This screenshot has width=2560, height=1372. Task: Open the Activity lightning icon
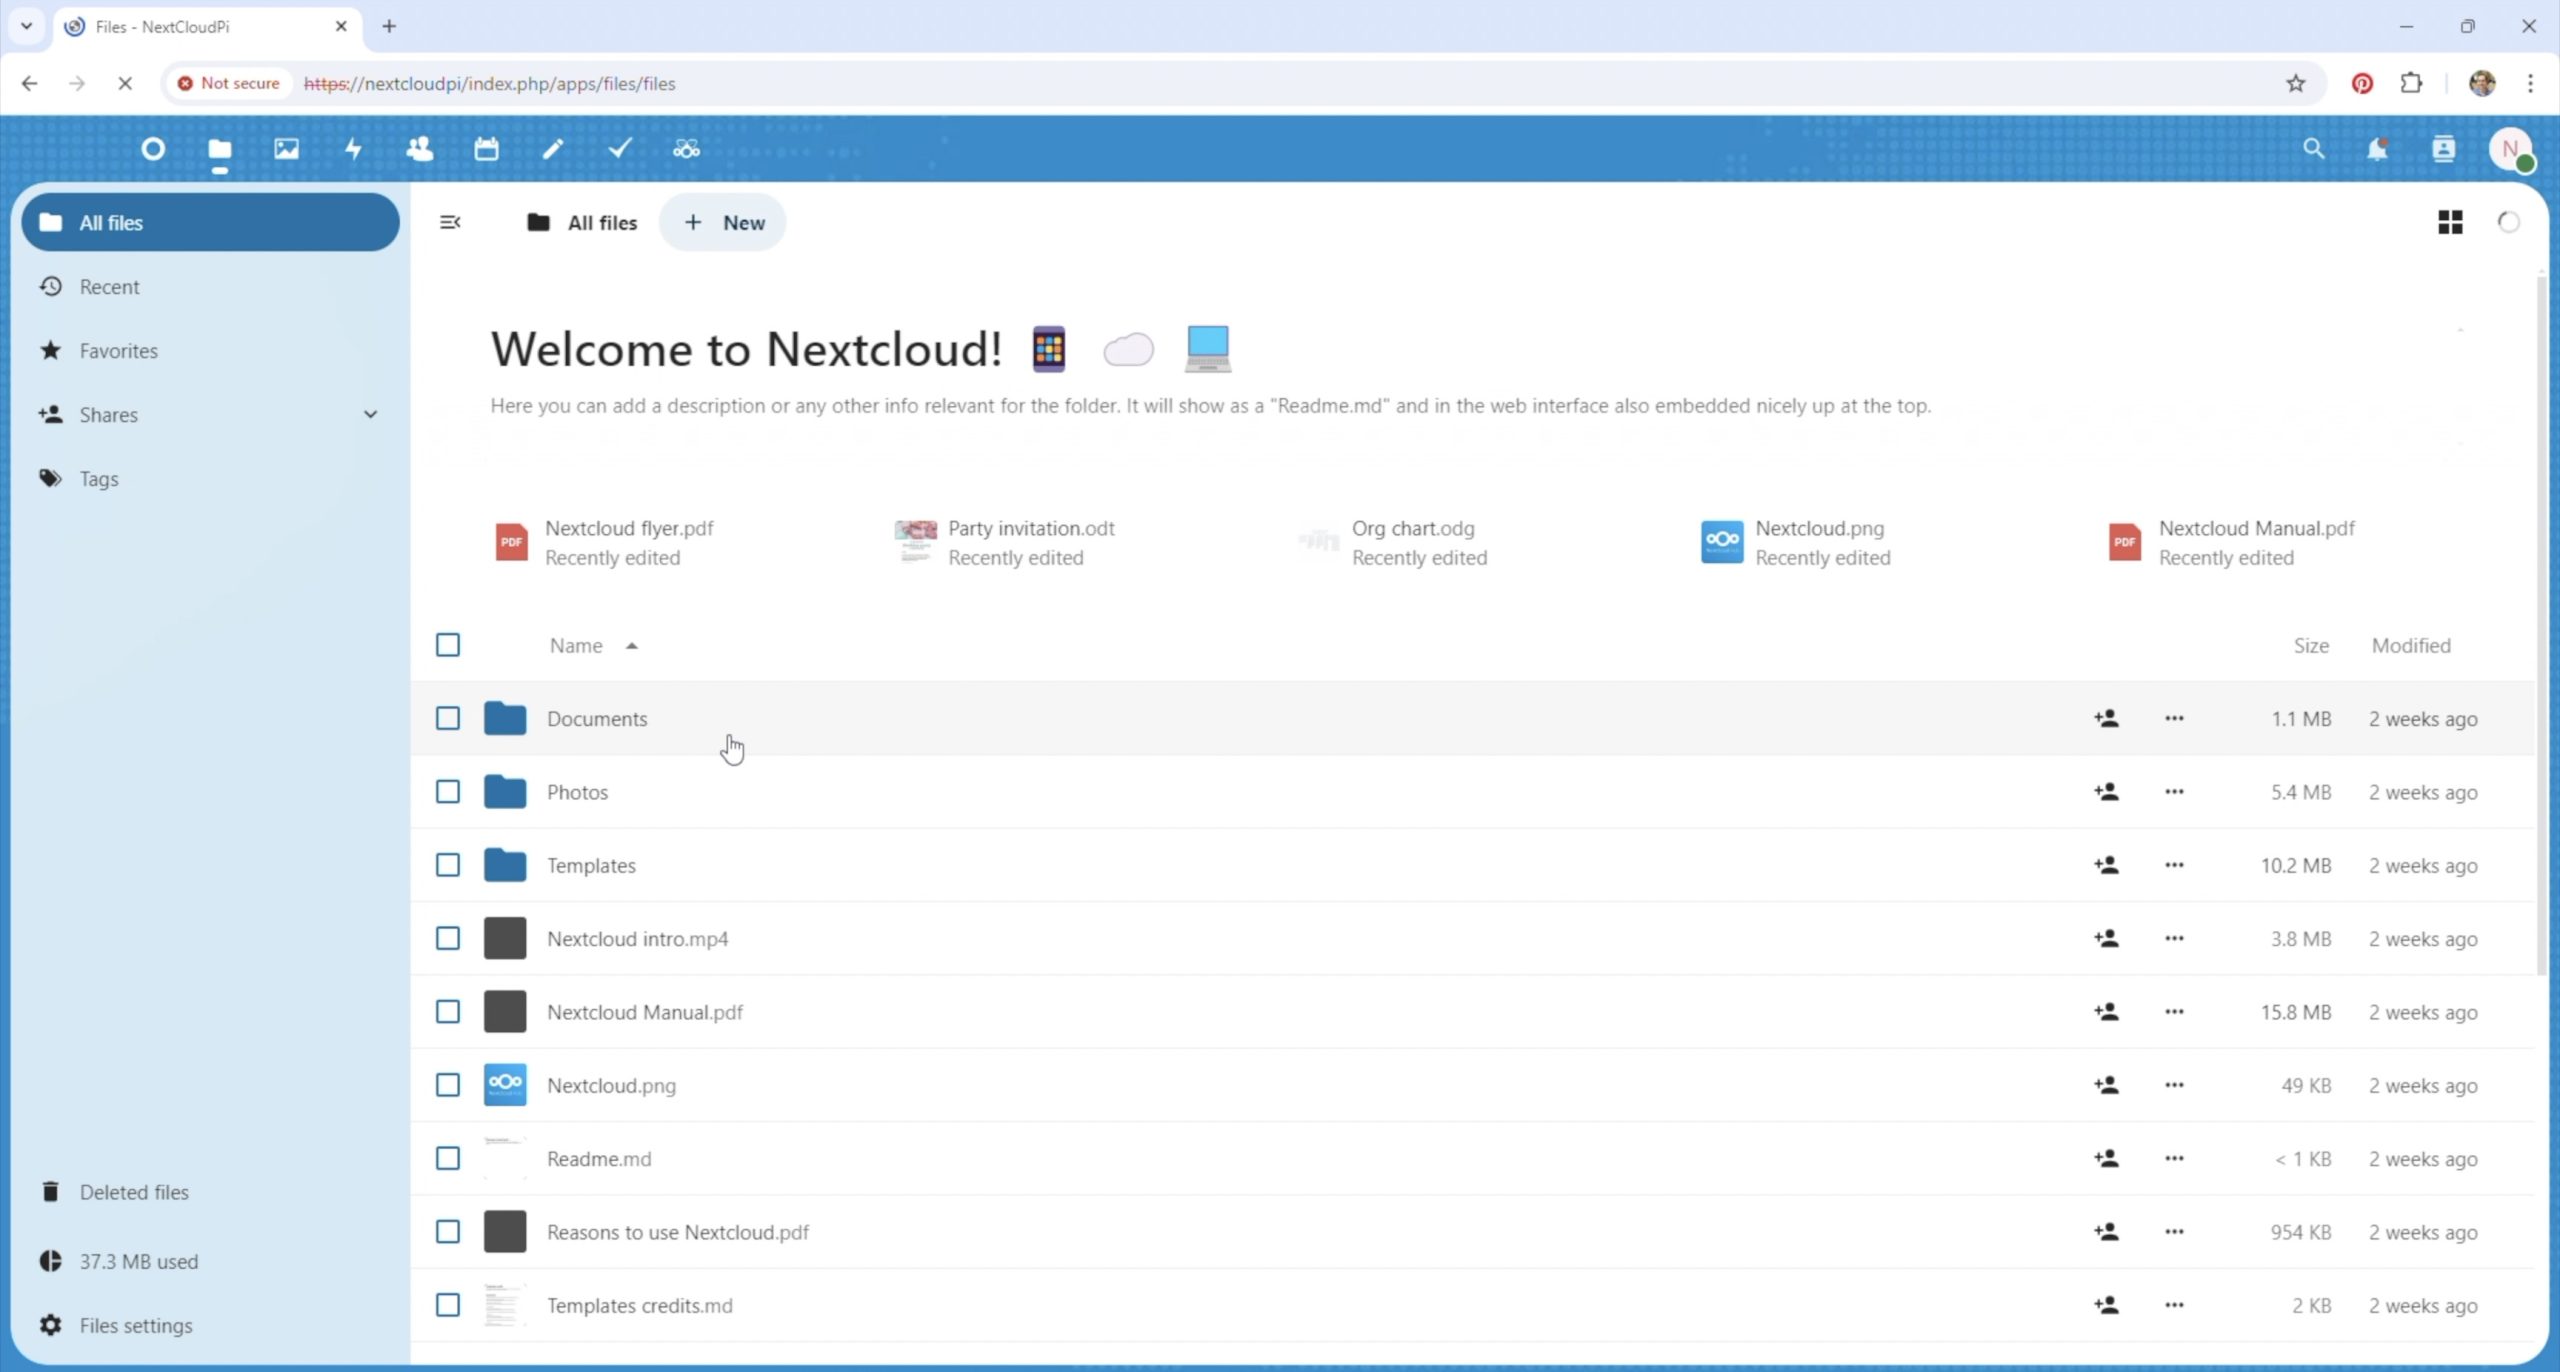[x=353, y=149]
